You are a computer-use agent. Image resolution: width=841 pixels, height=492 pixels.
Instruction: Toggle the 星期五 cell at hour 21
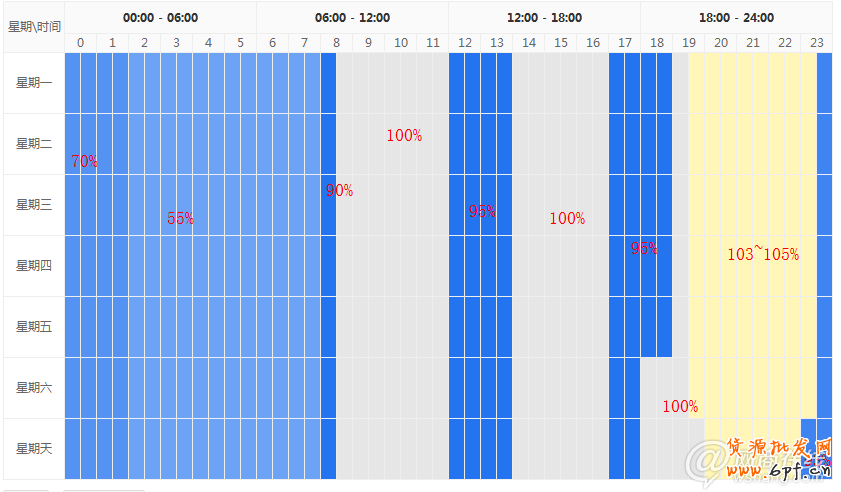coord(753,326)
